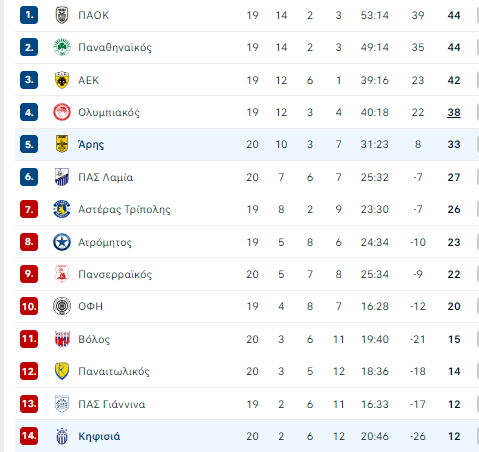The height and width of the screenshot is (452, 479).
Task: Click the Παναθηναϊκός green shamrock crest
Action: coord(62,47)
